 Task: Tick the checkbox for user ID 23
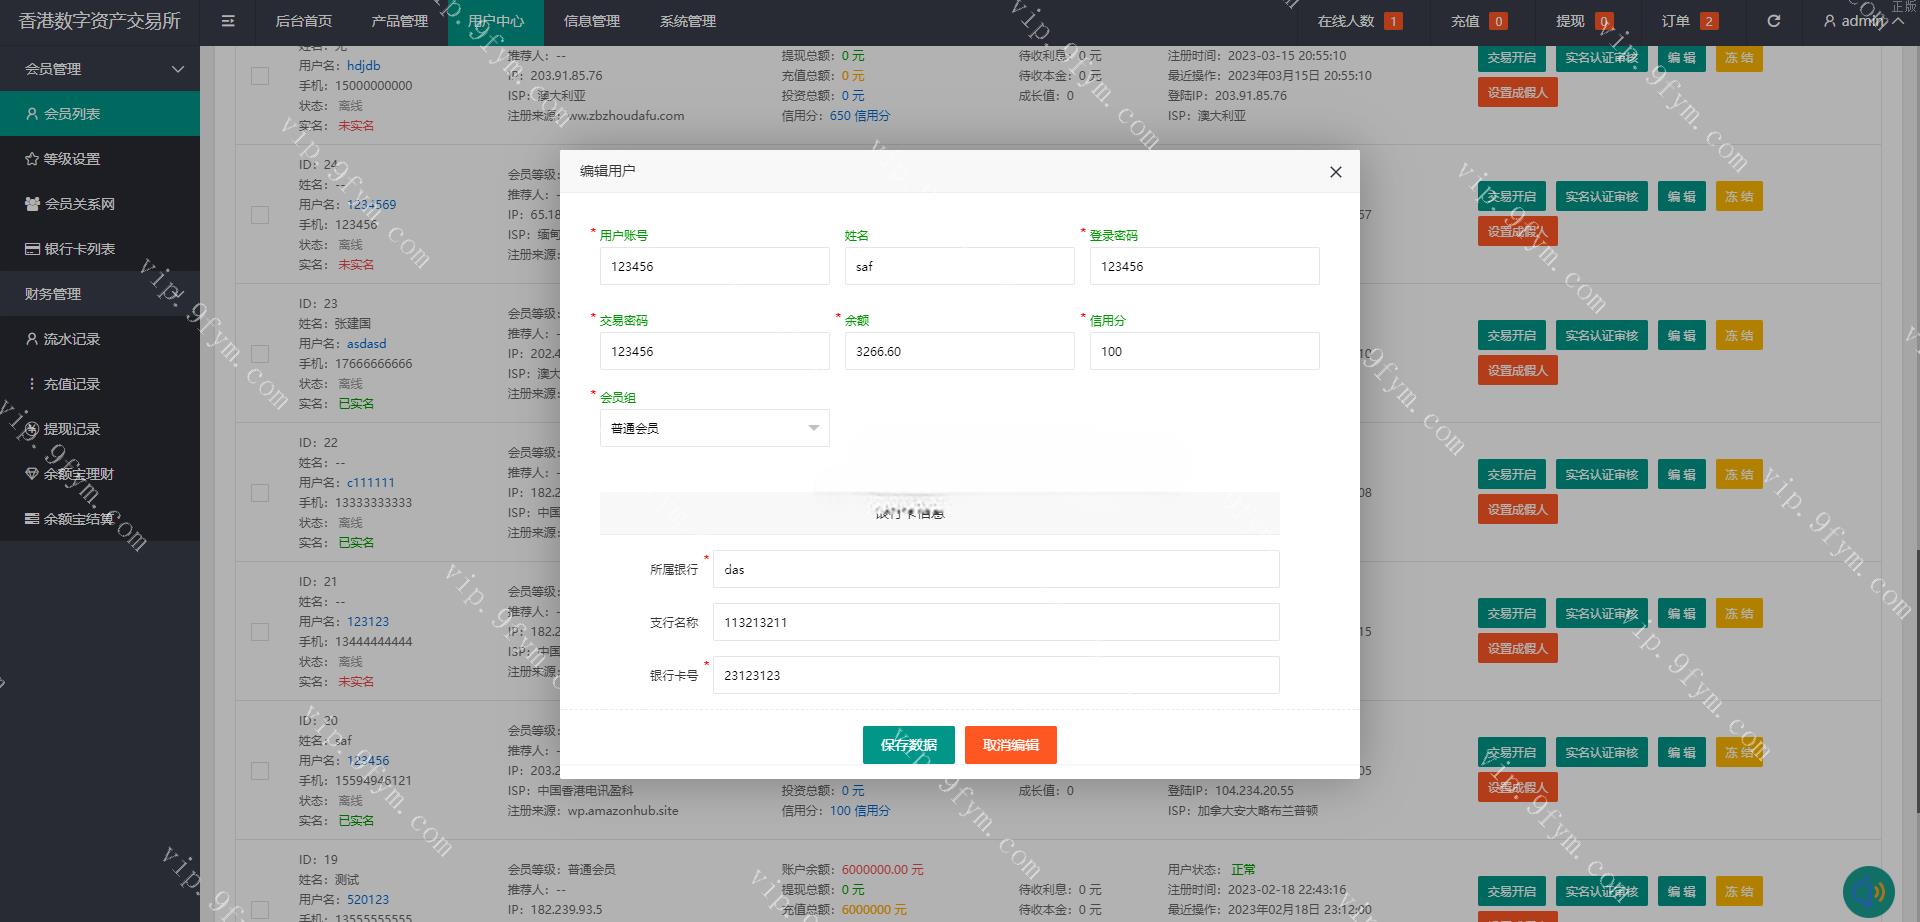click(x=260, y=354)
